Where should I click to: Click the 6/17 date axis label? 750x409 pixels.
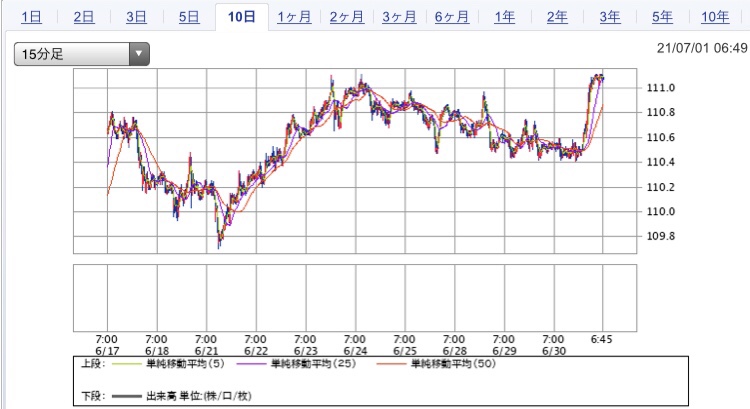[107, 351]
